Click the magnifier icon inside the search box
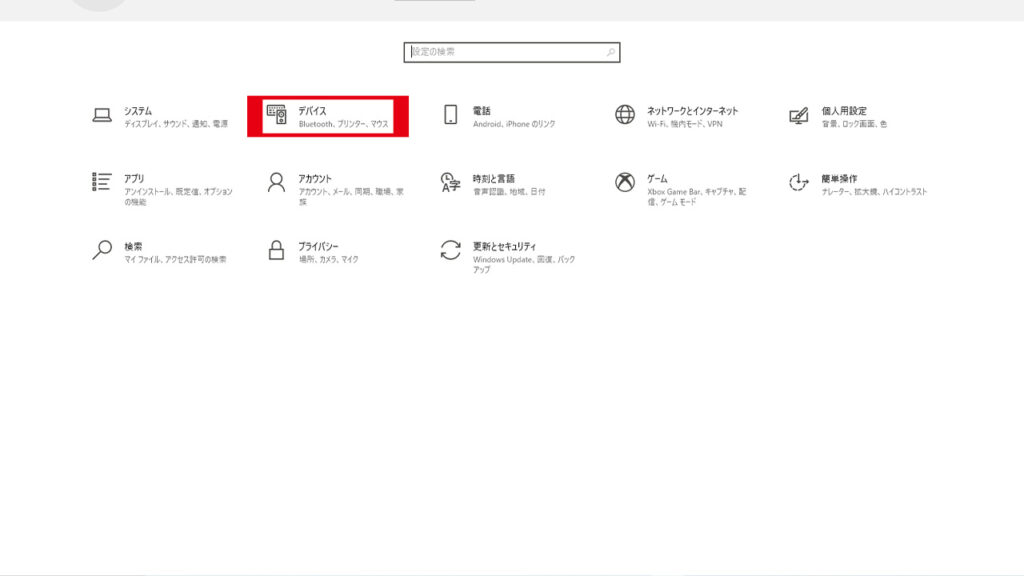Image resolution: width=1024 pixels, height=576 pixels. coord(611,52)
